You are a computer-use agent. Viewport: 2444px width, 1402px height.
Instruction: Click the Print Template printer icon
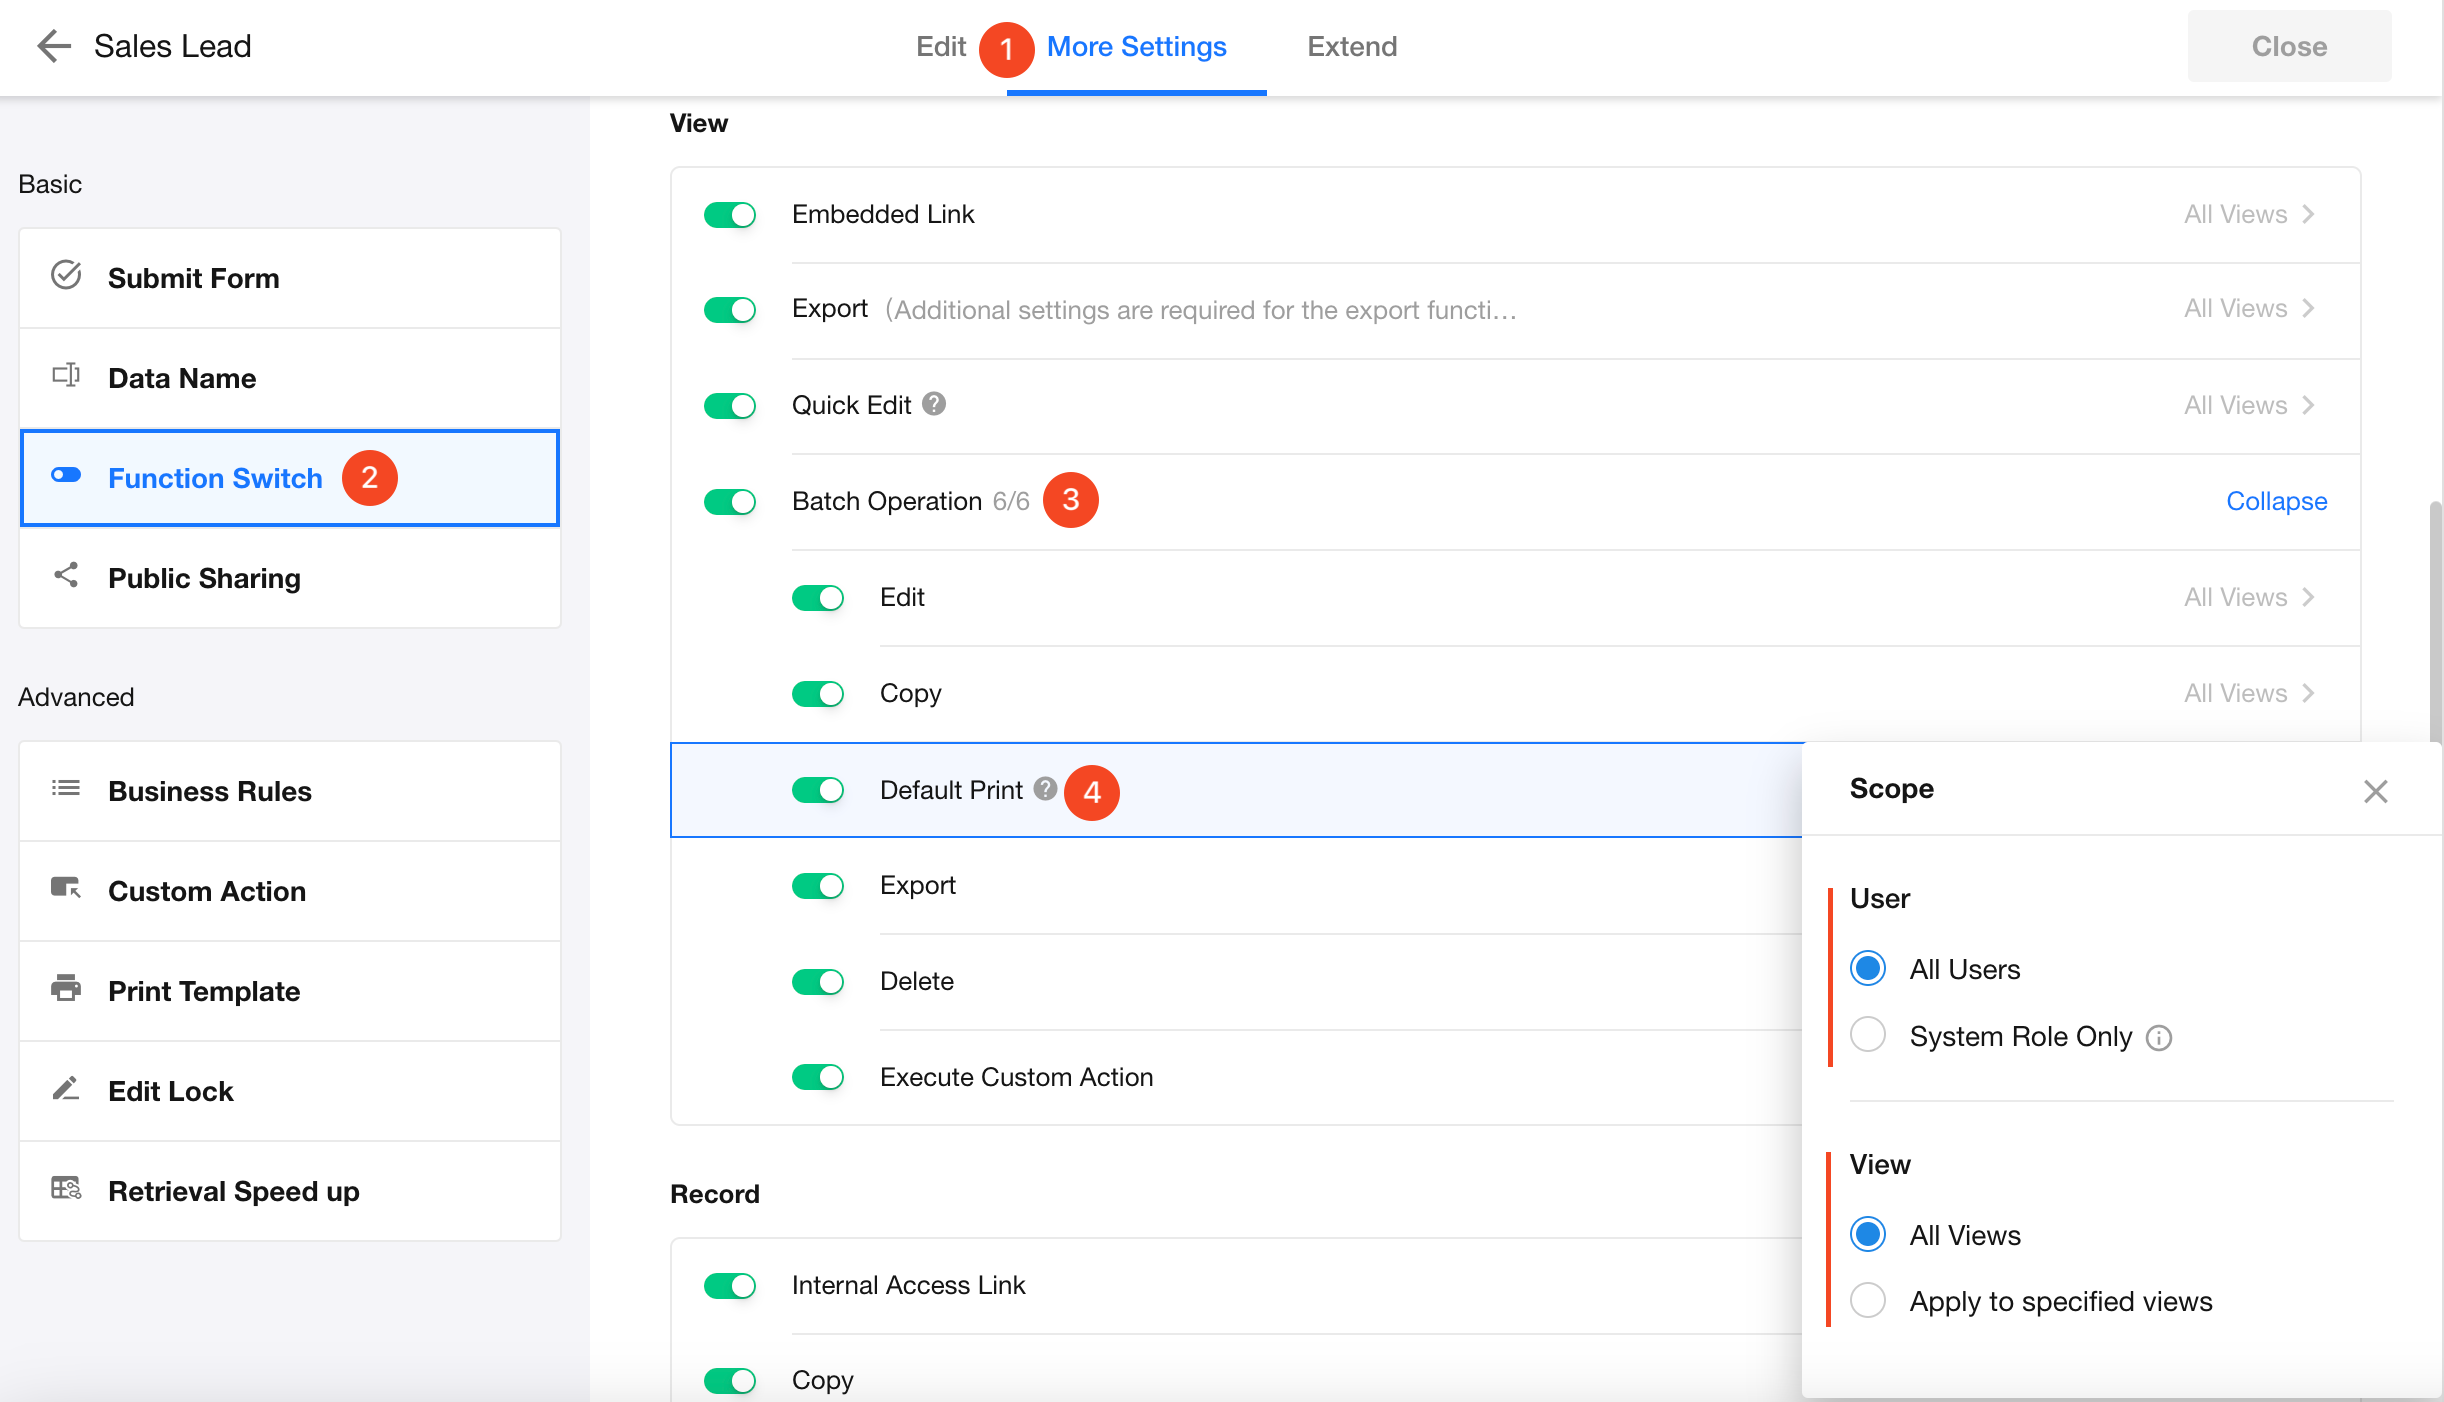[66, 989]
